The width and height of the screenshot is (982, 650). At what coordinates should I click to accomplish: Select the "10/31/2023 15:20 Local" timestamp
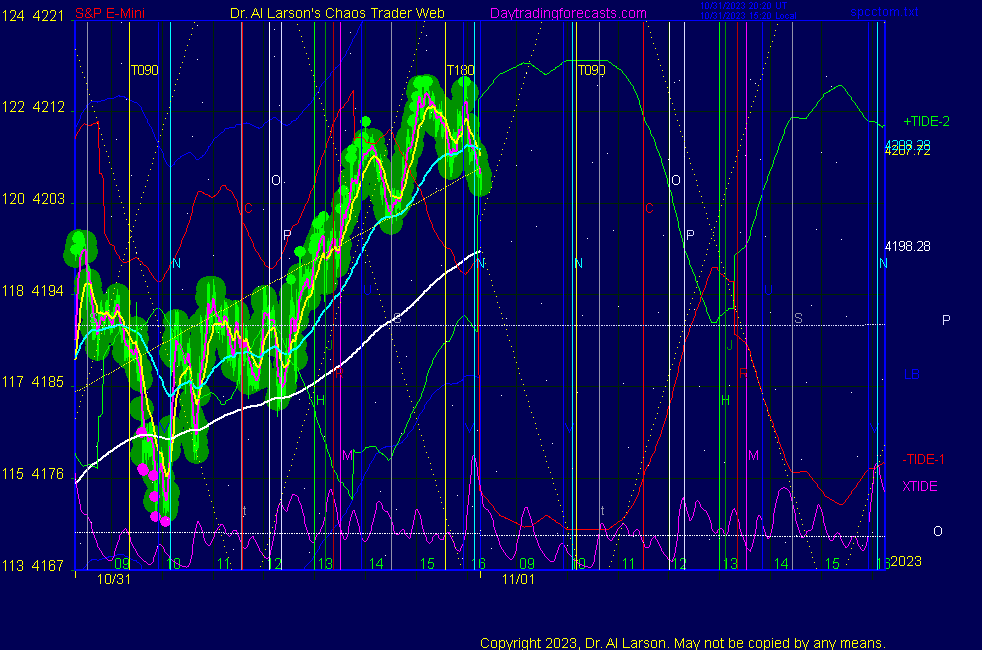point(748,16)
